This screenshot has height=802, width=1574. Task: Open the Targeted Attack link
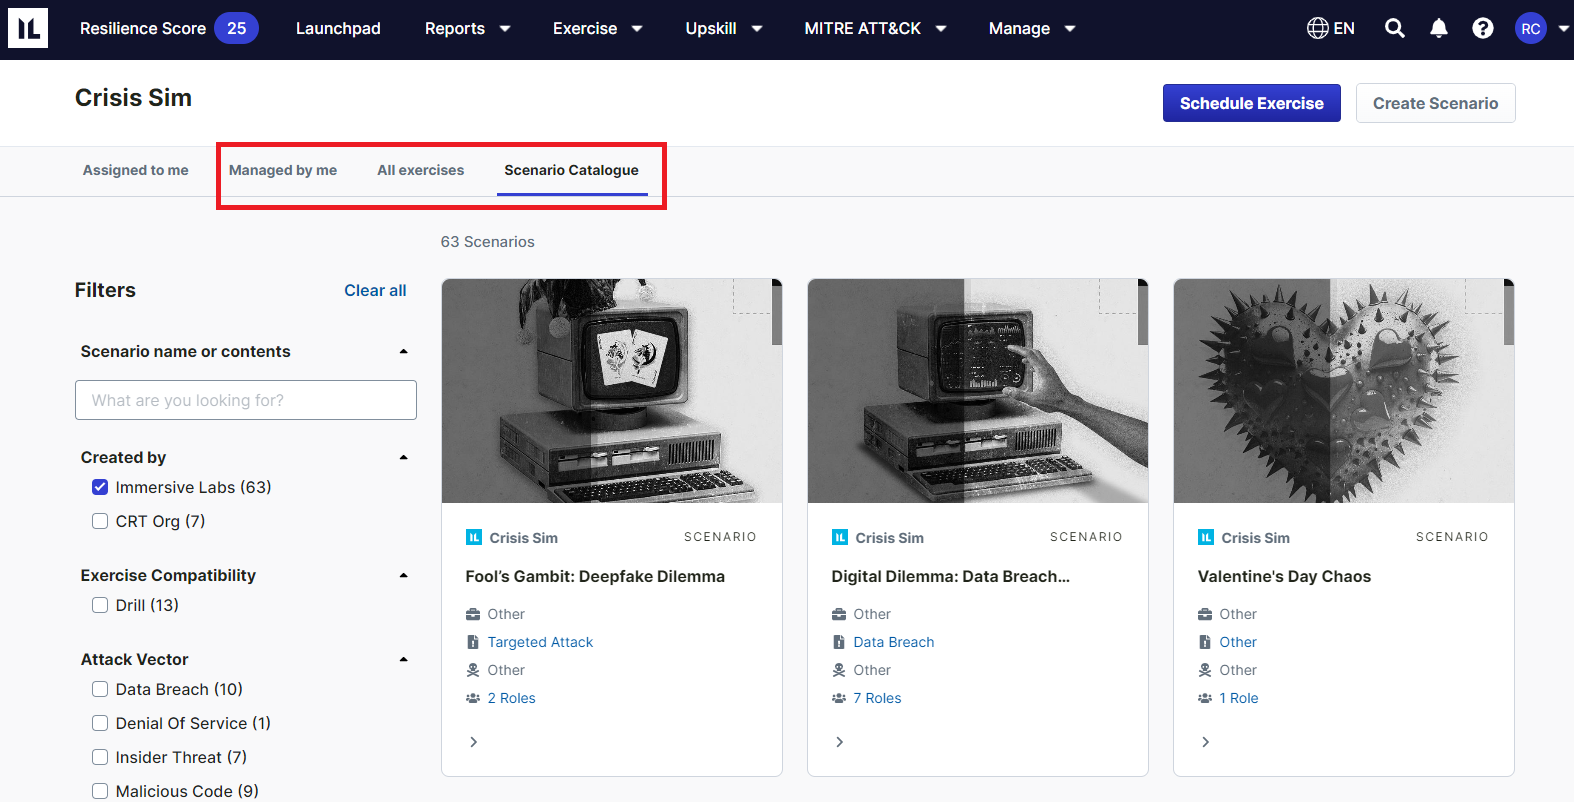point(540,642)
